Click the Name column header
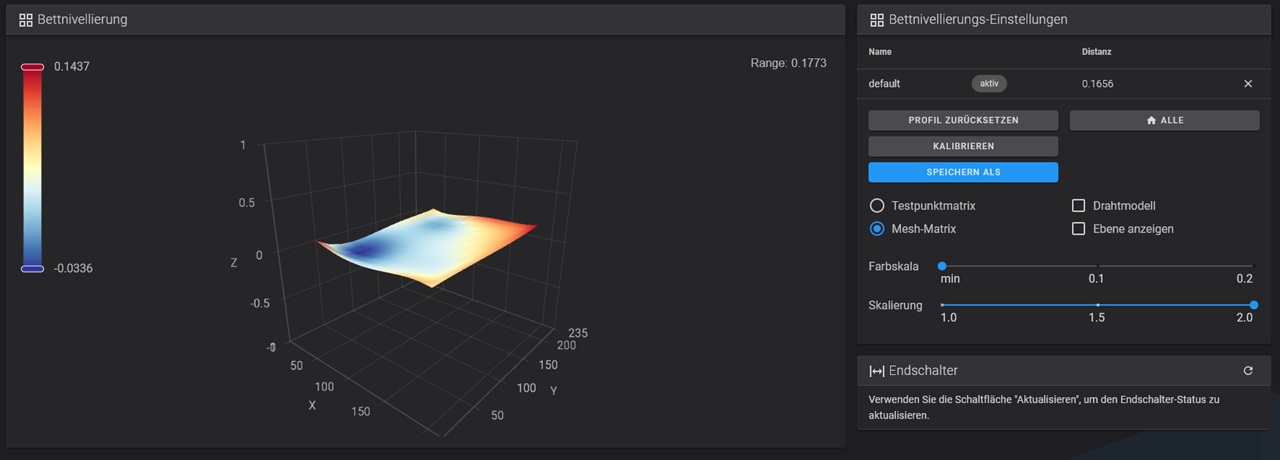The height and width of the screenshot is (460, 1280). point(880,51)
